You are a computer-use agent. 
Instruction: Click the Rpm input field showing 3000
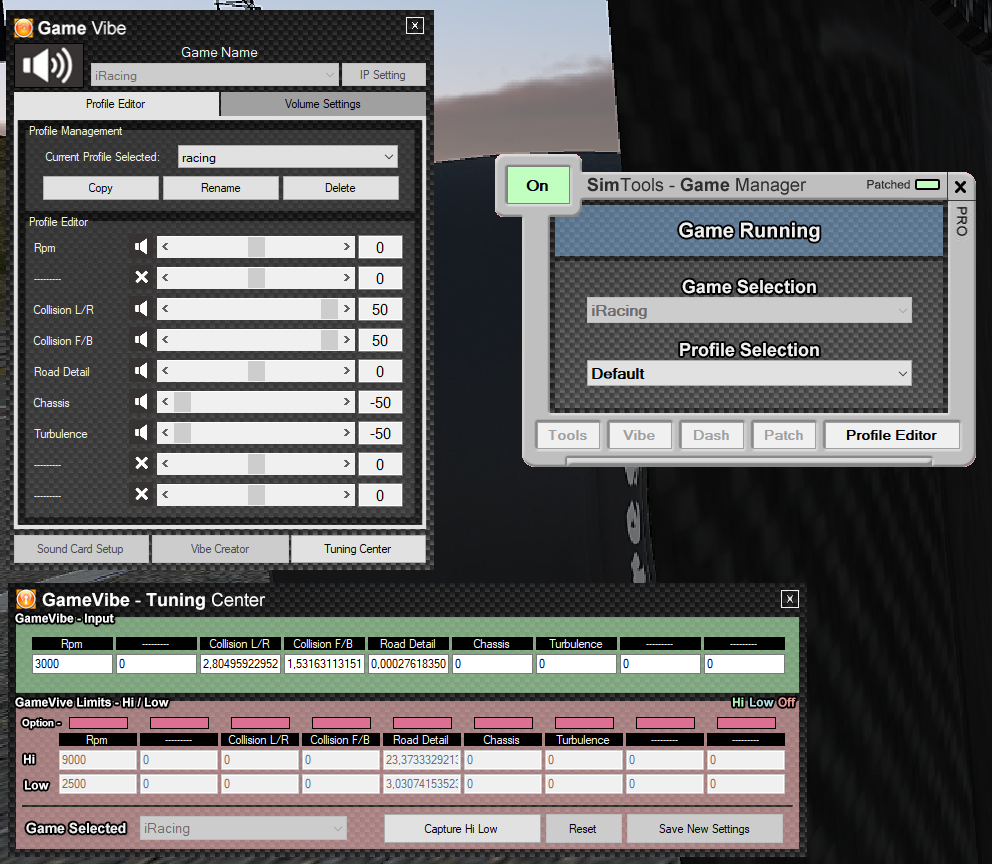point(72,663)
